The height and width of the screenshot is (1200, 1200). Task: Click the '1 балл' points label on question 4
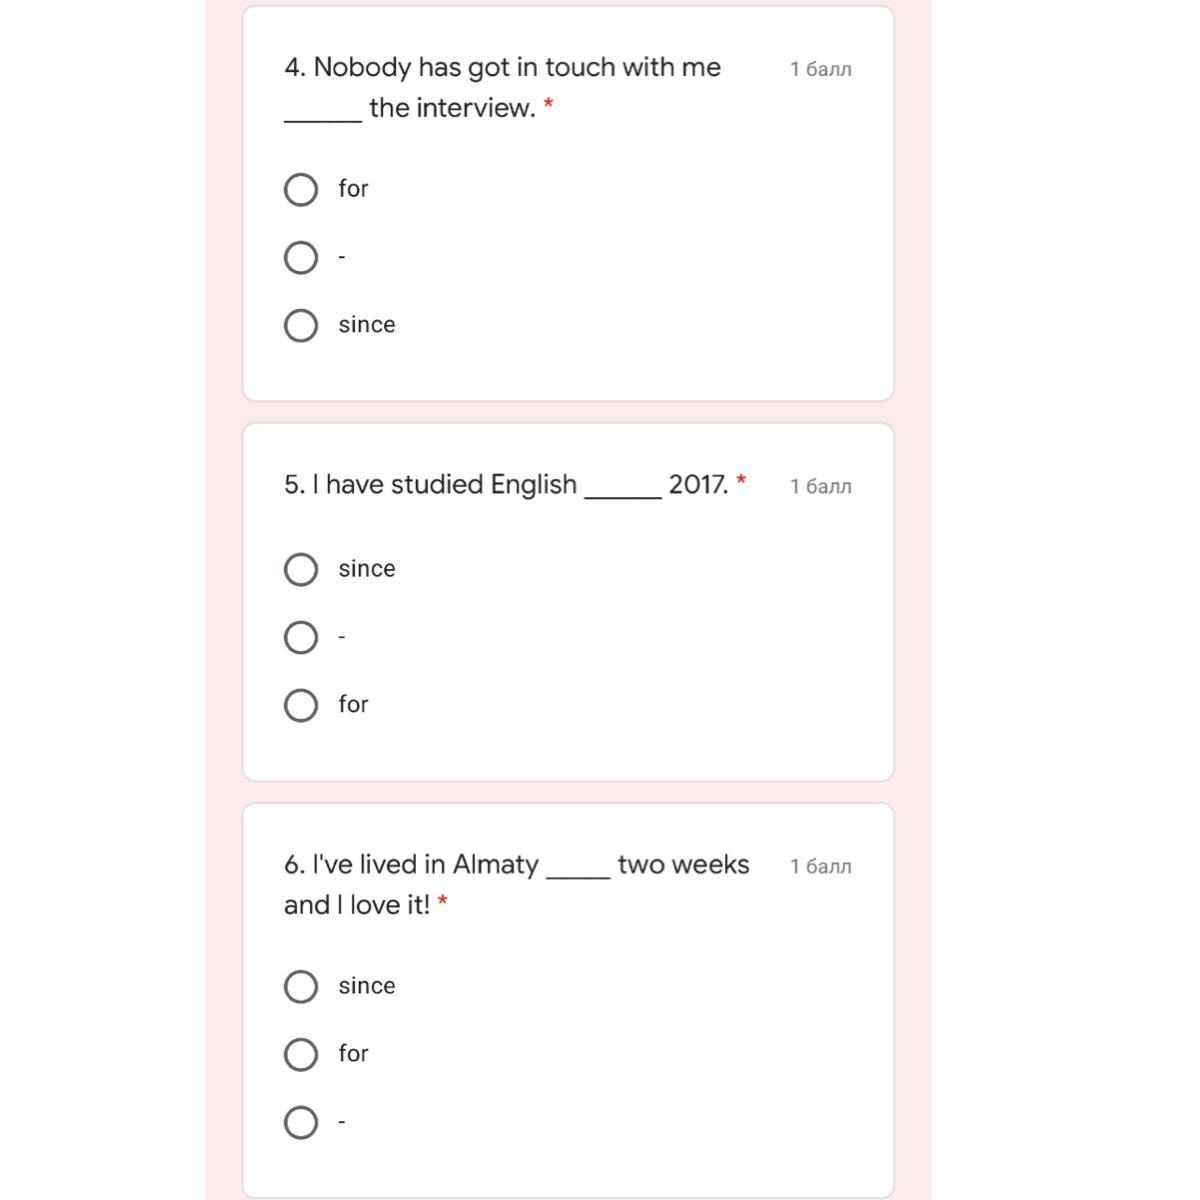click(x=820, y=69)
